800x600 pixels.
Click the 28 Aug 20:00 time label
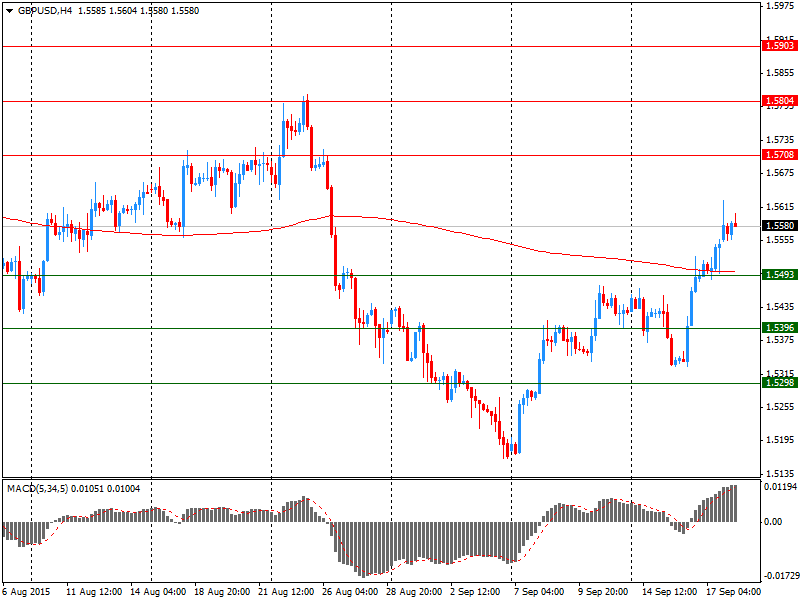pyautogui.click(x=414, y=592)
